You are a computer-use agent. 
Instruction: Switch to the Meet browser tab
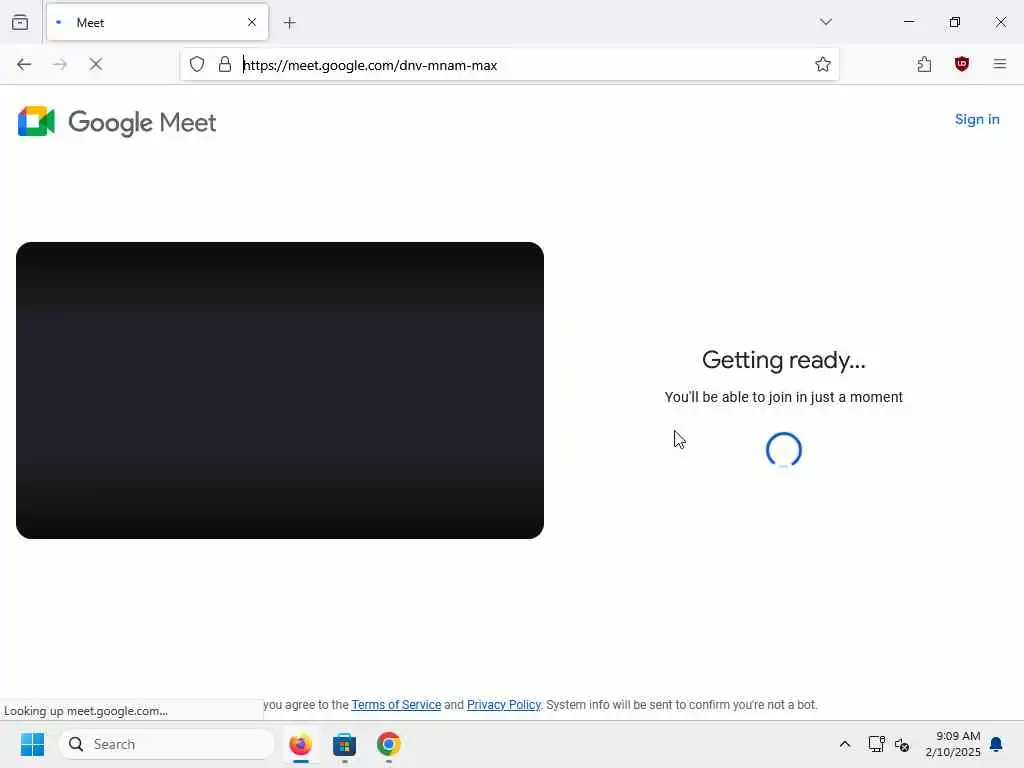pos(157,22)
